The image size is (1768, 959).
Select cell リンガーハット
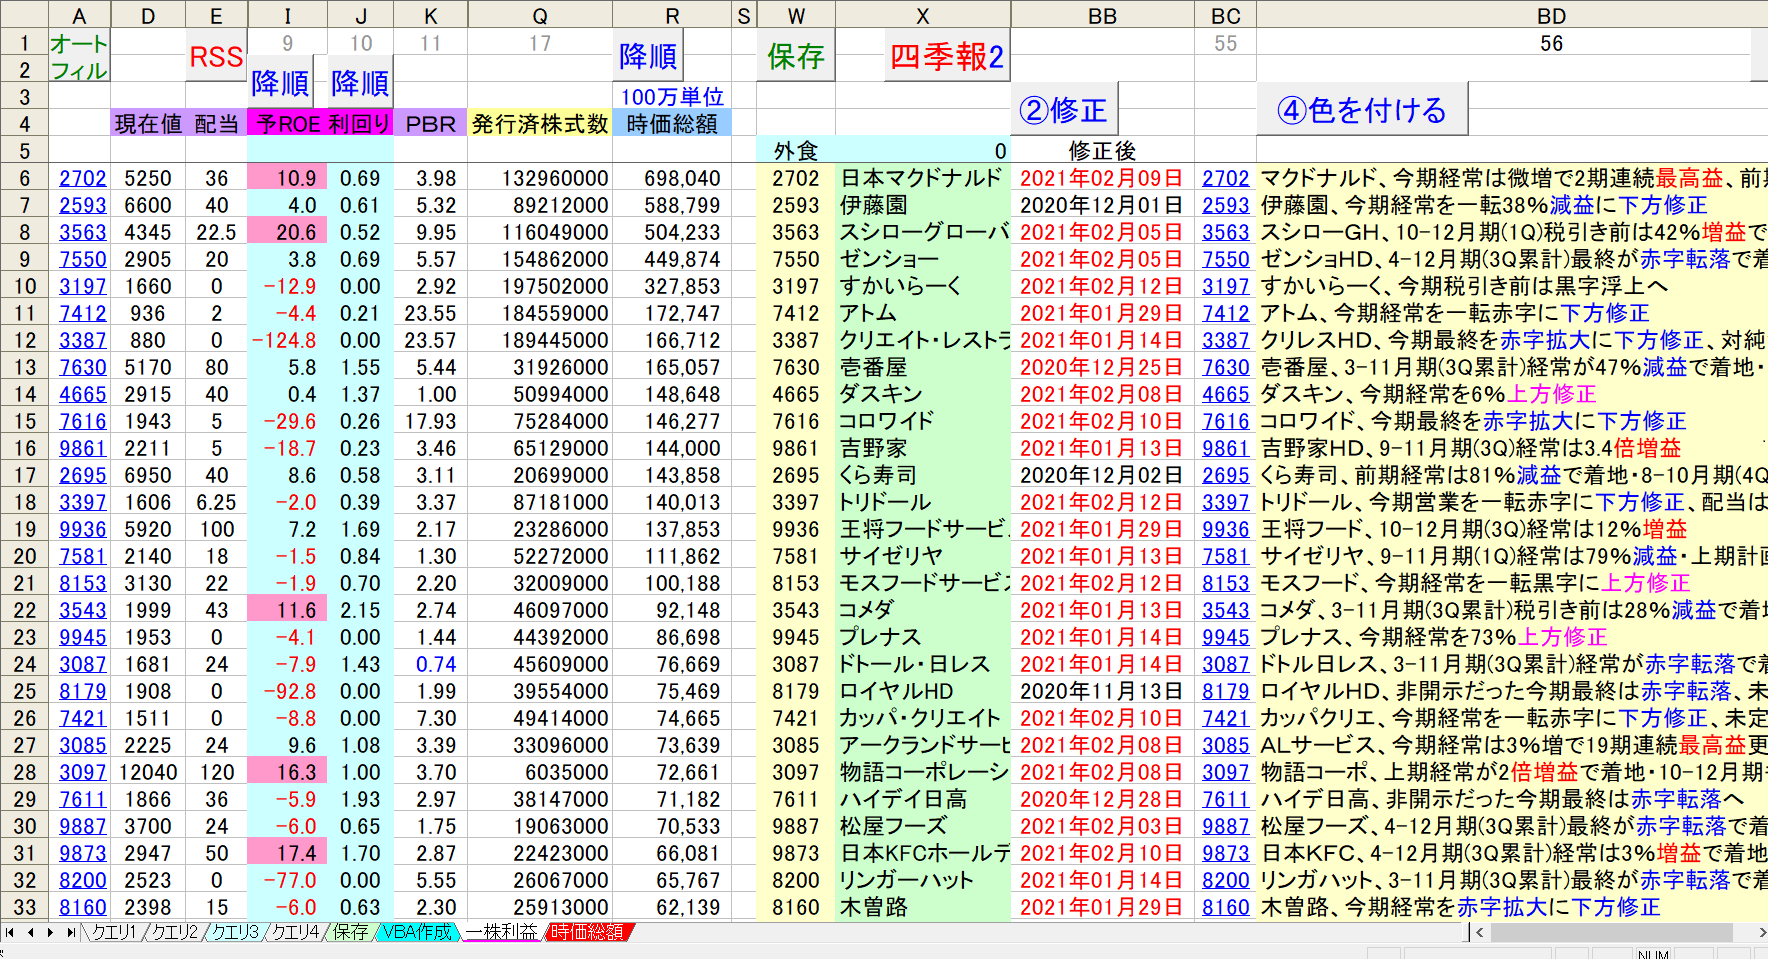922,880
